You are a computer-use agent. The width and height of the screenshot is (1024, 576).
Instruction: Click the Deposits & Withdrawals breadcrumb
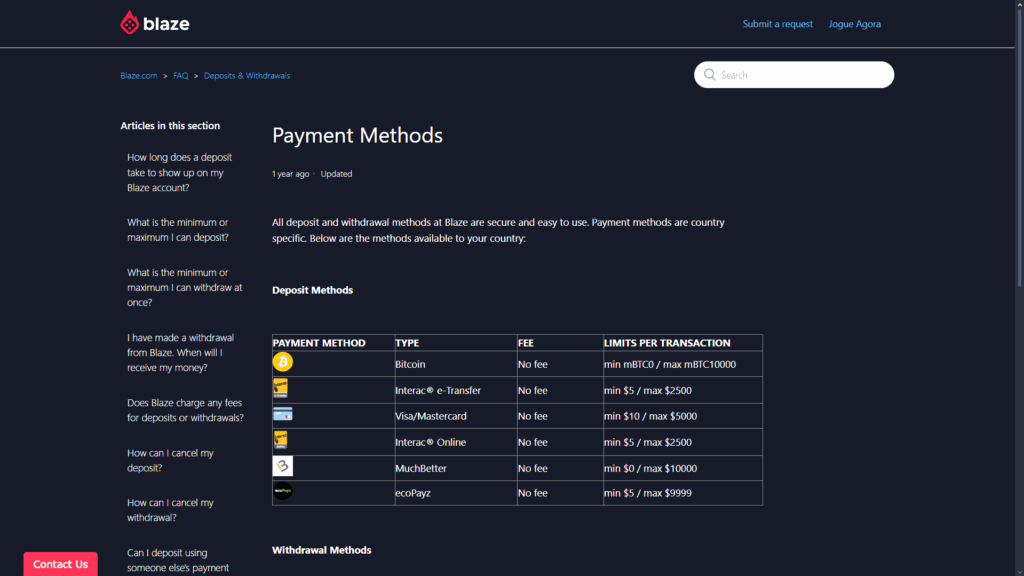pyautogui.click(x=247, y=75)
